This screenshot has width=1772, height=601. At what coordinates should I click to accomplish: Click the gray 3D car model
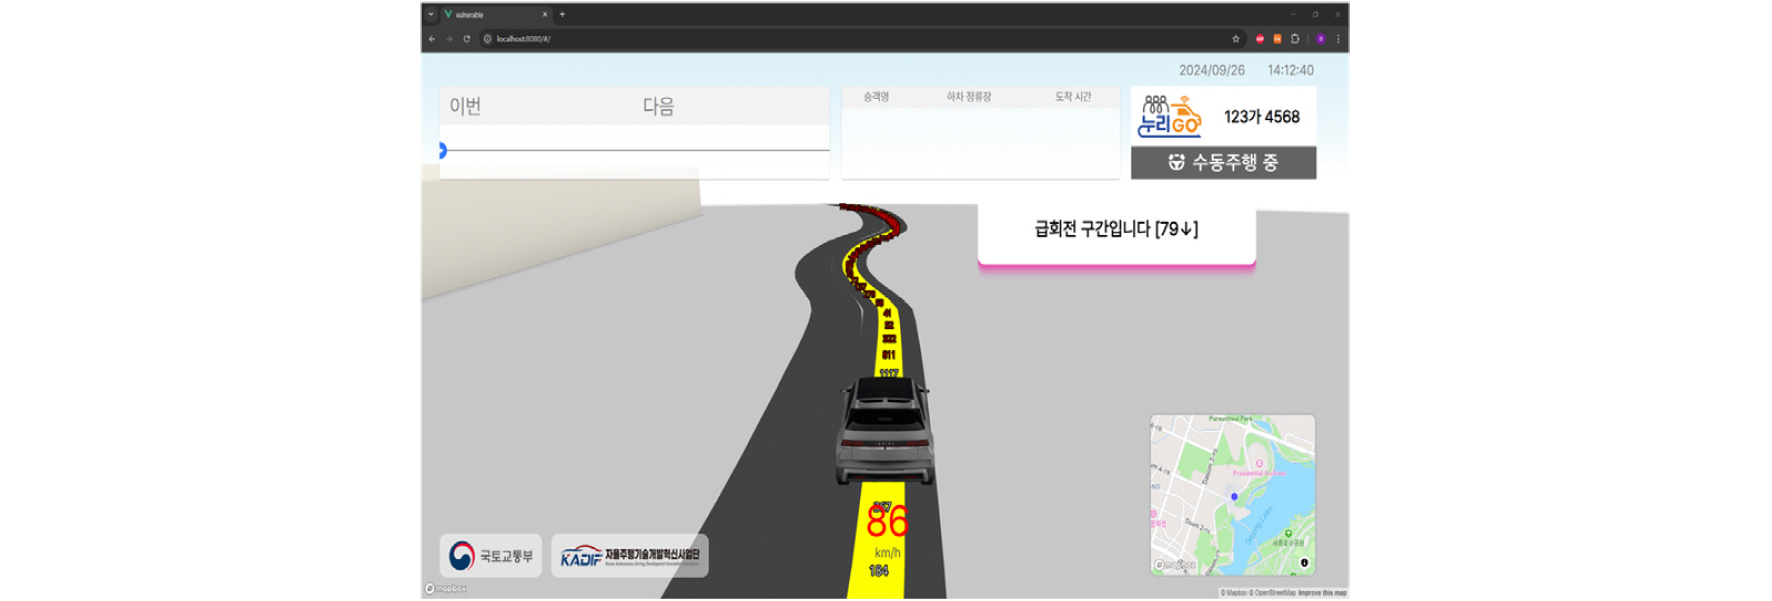(885, 430)
